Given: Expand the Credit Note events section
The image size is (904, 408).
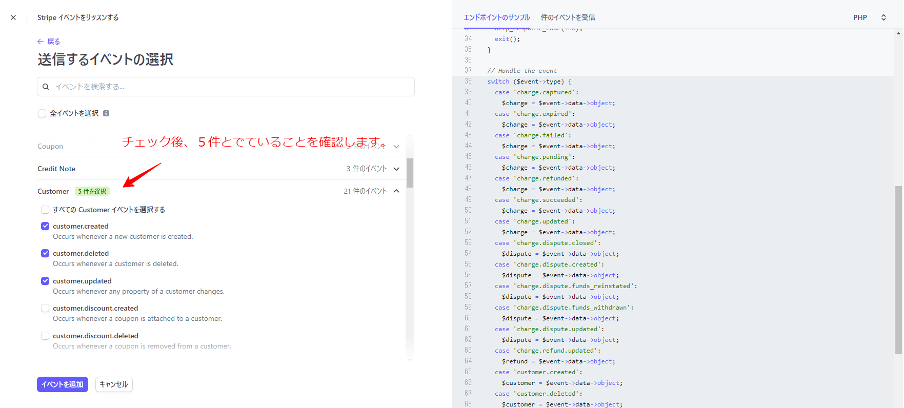Looking at the screenshot, I should click(x=396, y=168).
